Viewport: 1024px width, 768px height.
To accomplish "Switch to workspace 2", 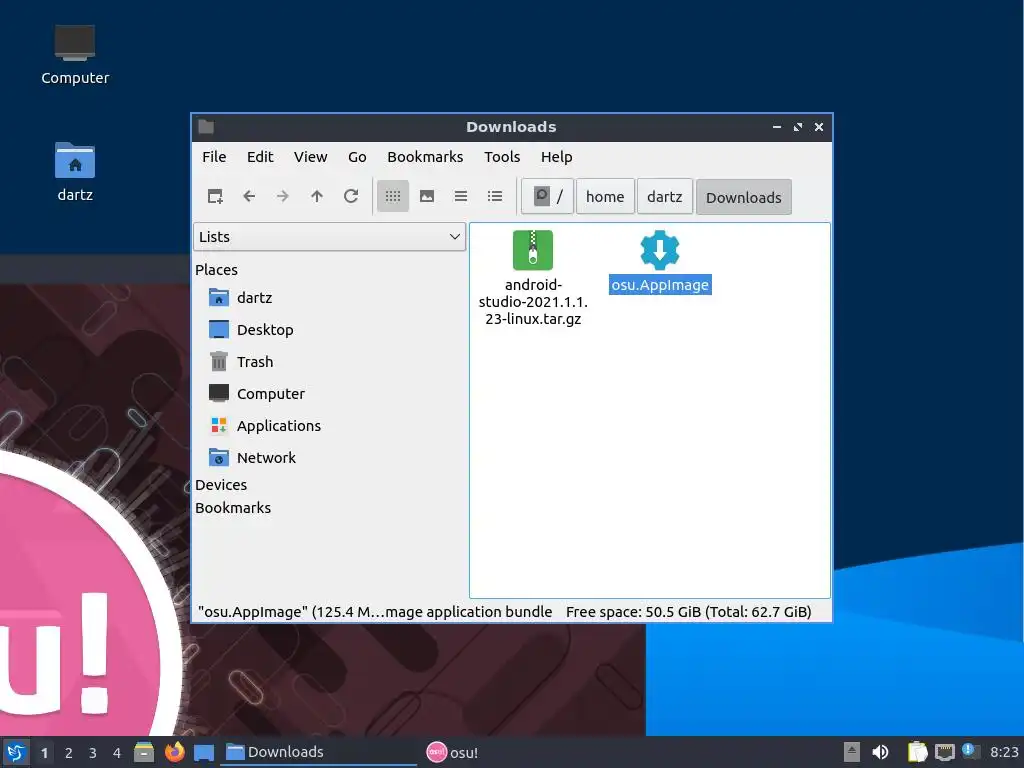I will [69, 753].
